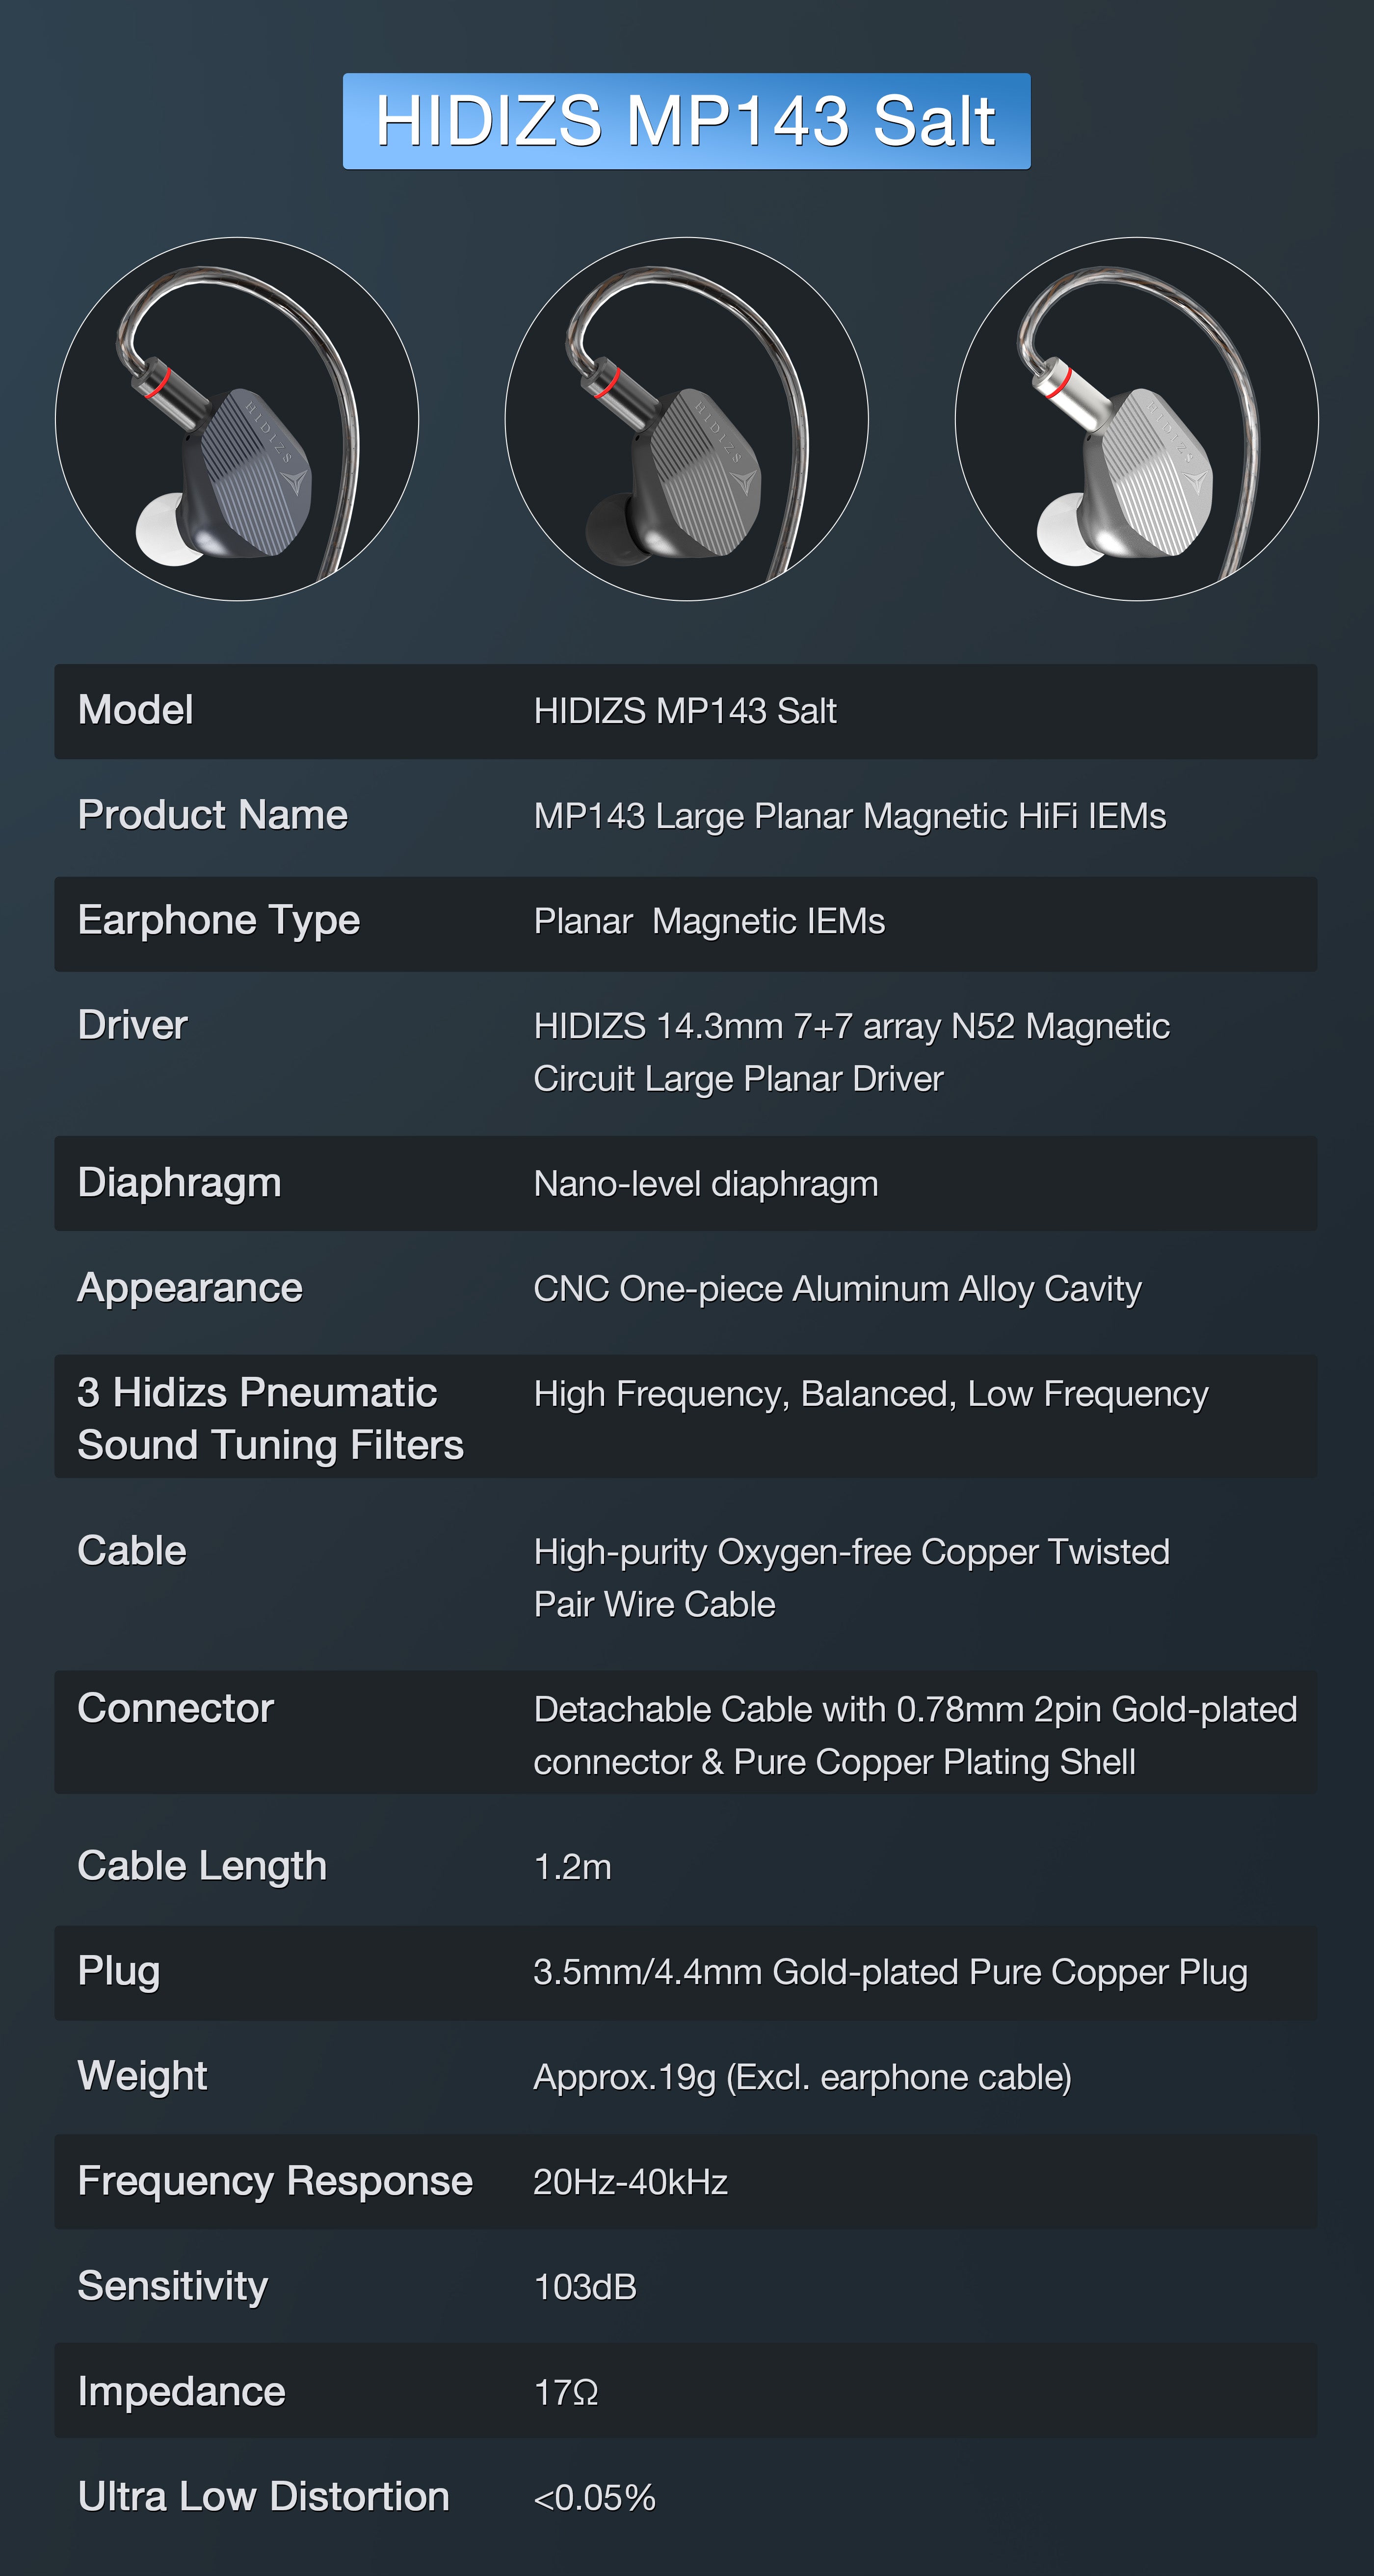Image resolution: width=1374 pixels, height=2576 pixels.
Task: Click the Frequency Response 20Hz-40kHz value
Action: click(630, 2182)
